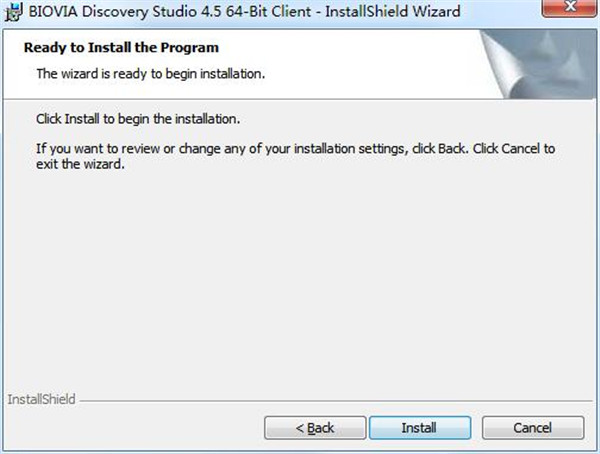Click the 'exit the wizard.' text line
The width and height of the screenshot is (600, 454).
(80, 164)
